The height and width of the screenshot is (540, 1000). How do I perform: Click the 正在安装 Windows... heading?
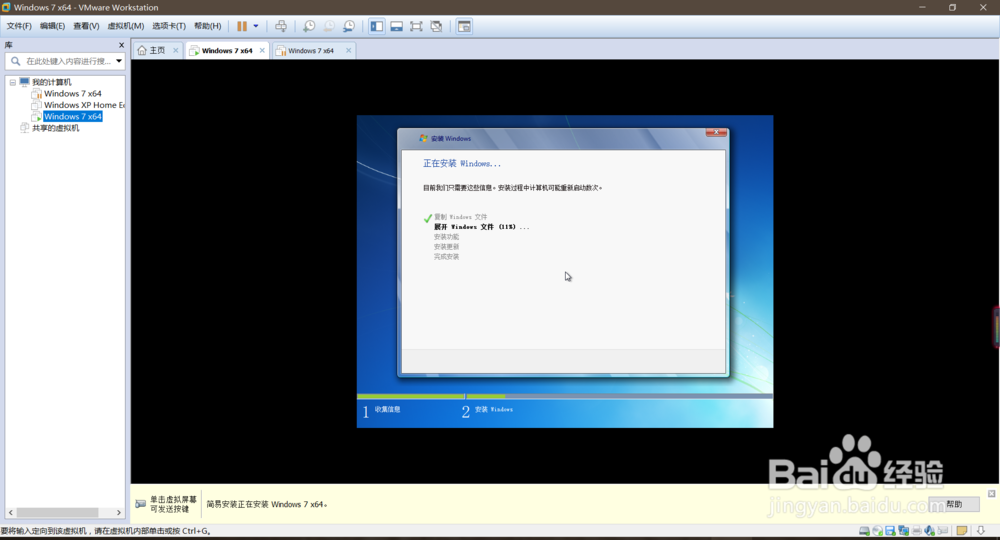(x=462, y=164)
